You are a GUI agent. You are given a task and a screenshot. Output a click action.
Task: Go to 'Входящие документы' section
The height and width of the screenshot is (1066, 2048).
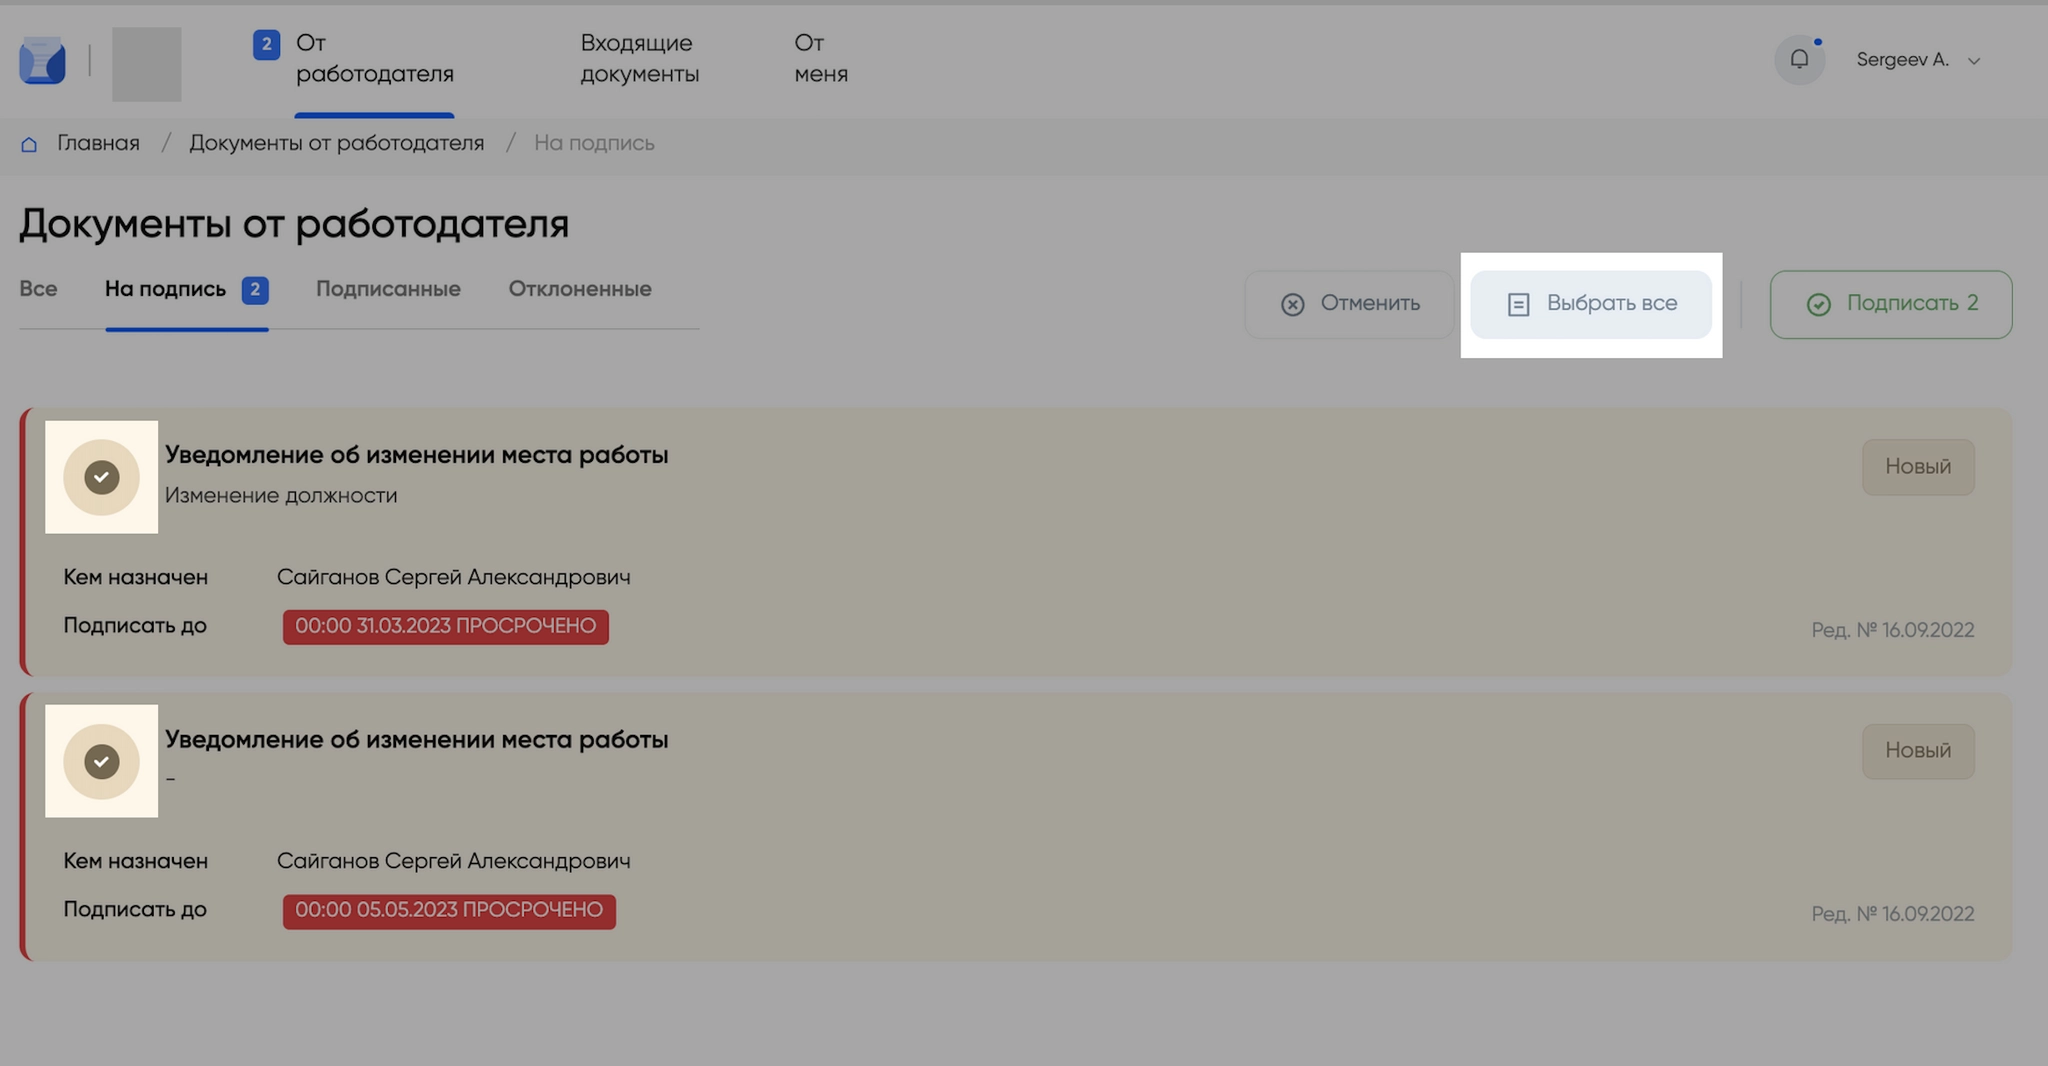pos(639,58)
